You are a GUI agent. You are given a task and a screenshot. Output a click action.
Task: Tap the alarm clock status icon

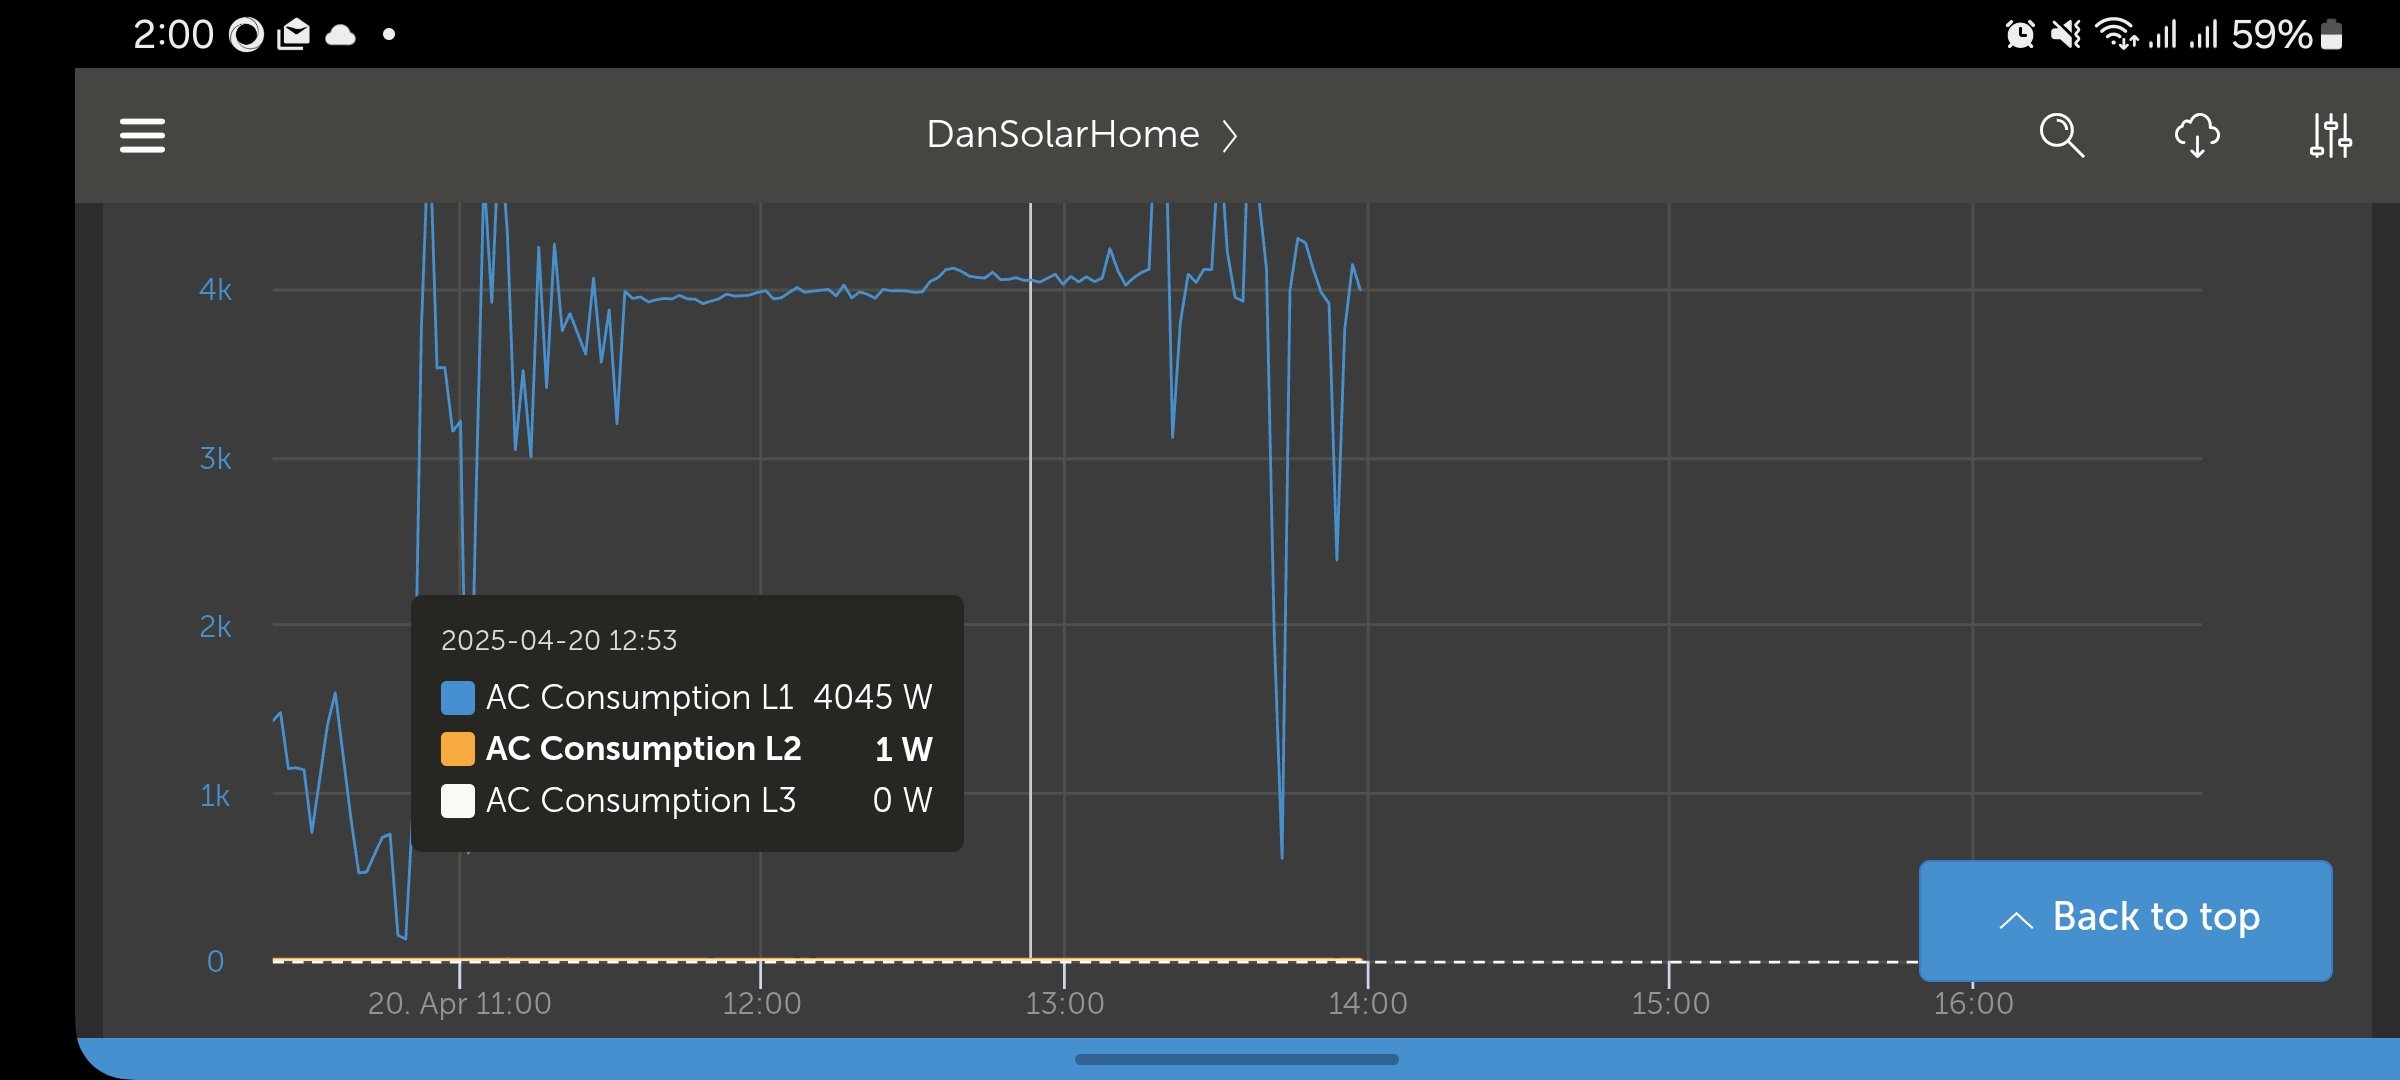[2019, 35]
